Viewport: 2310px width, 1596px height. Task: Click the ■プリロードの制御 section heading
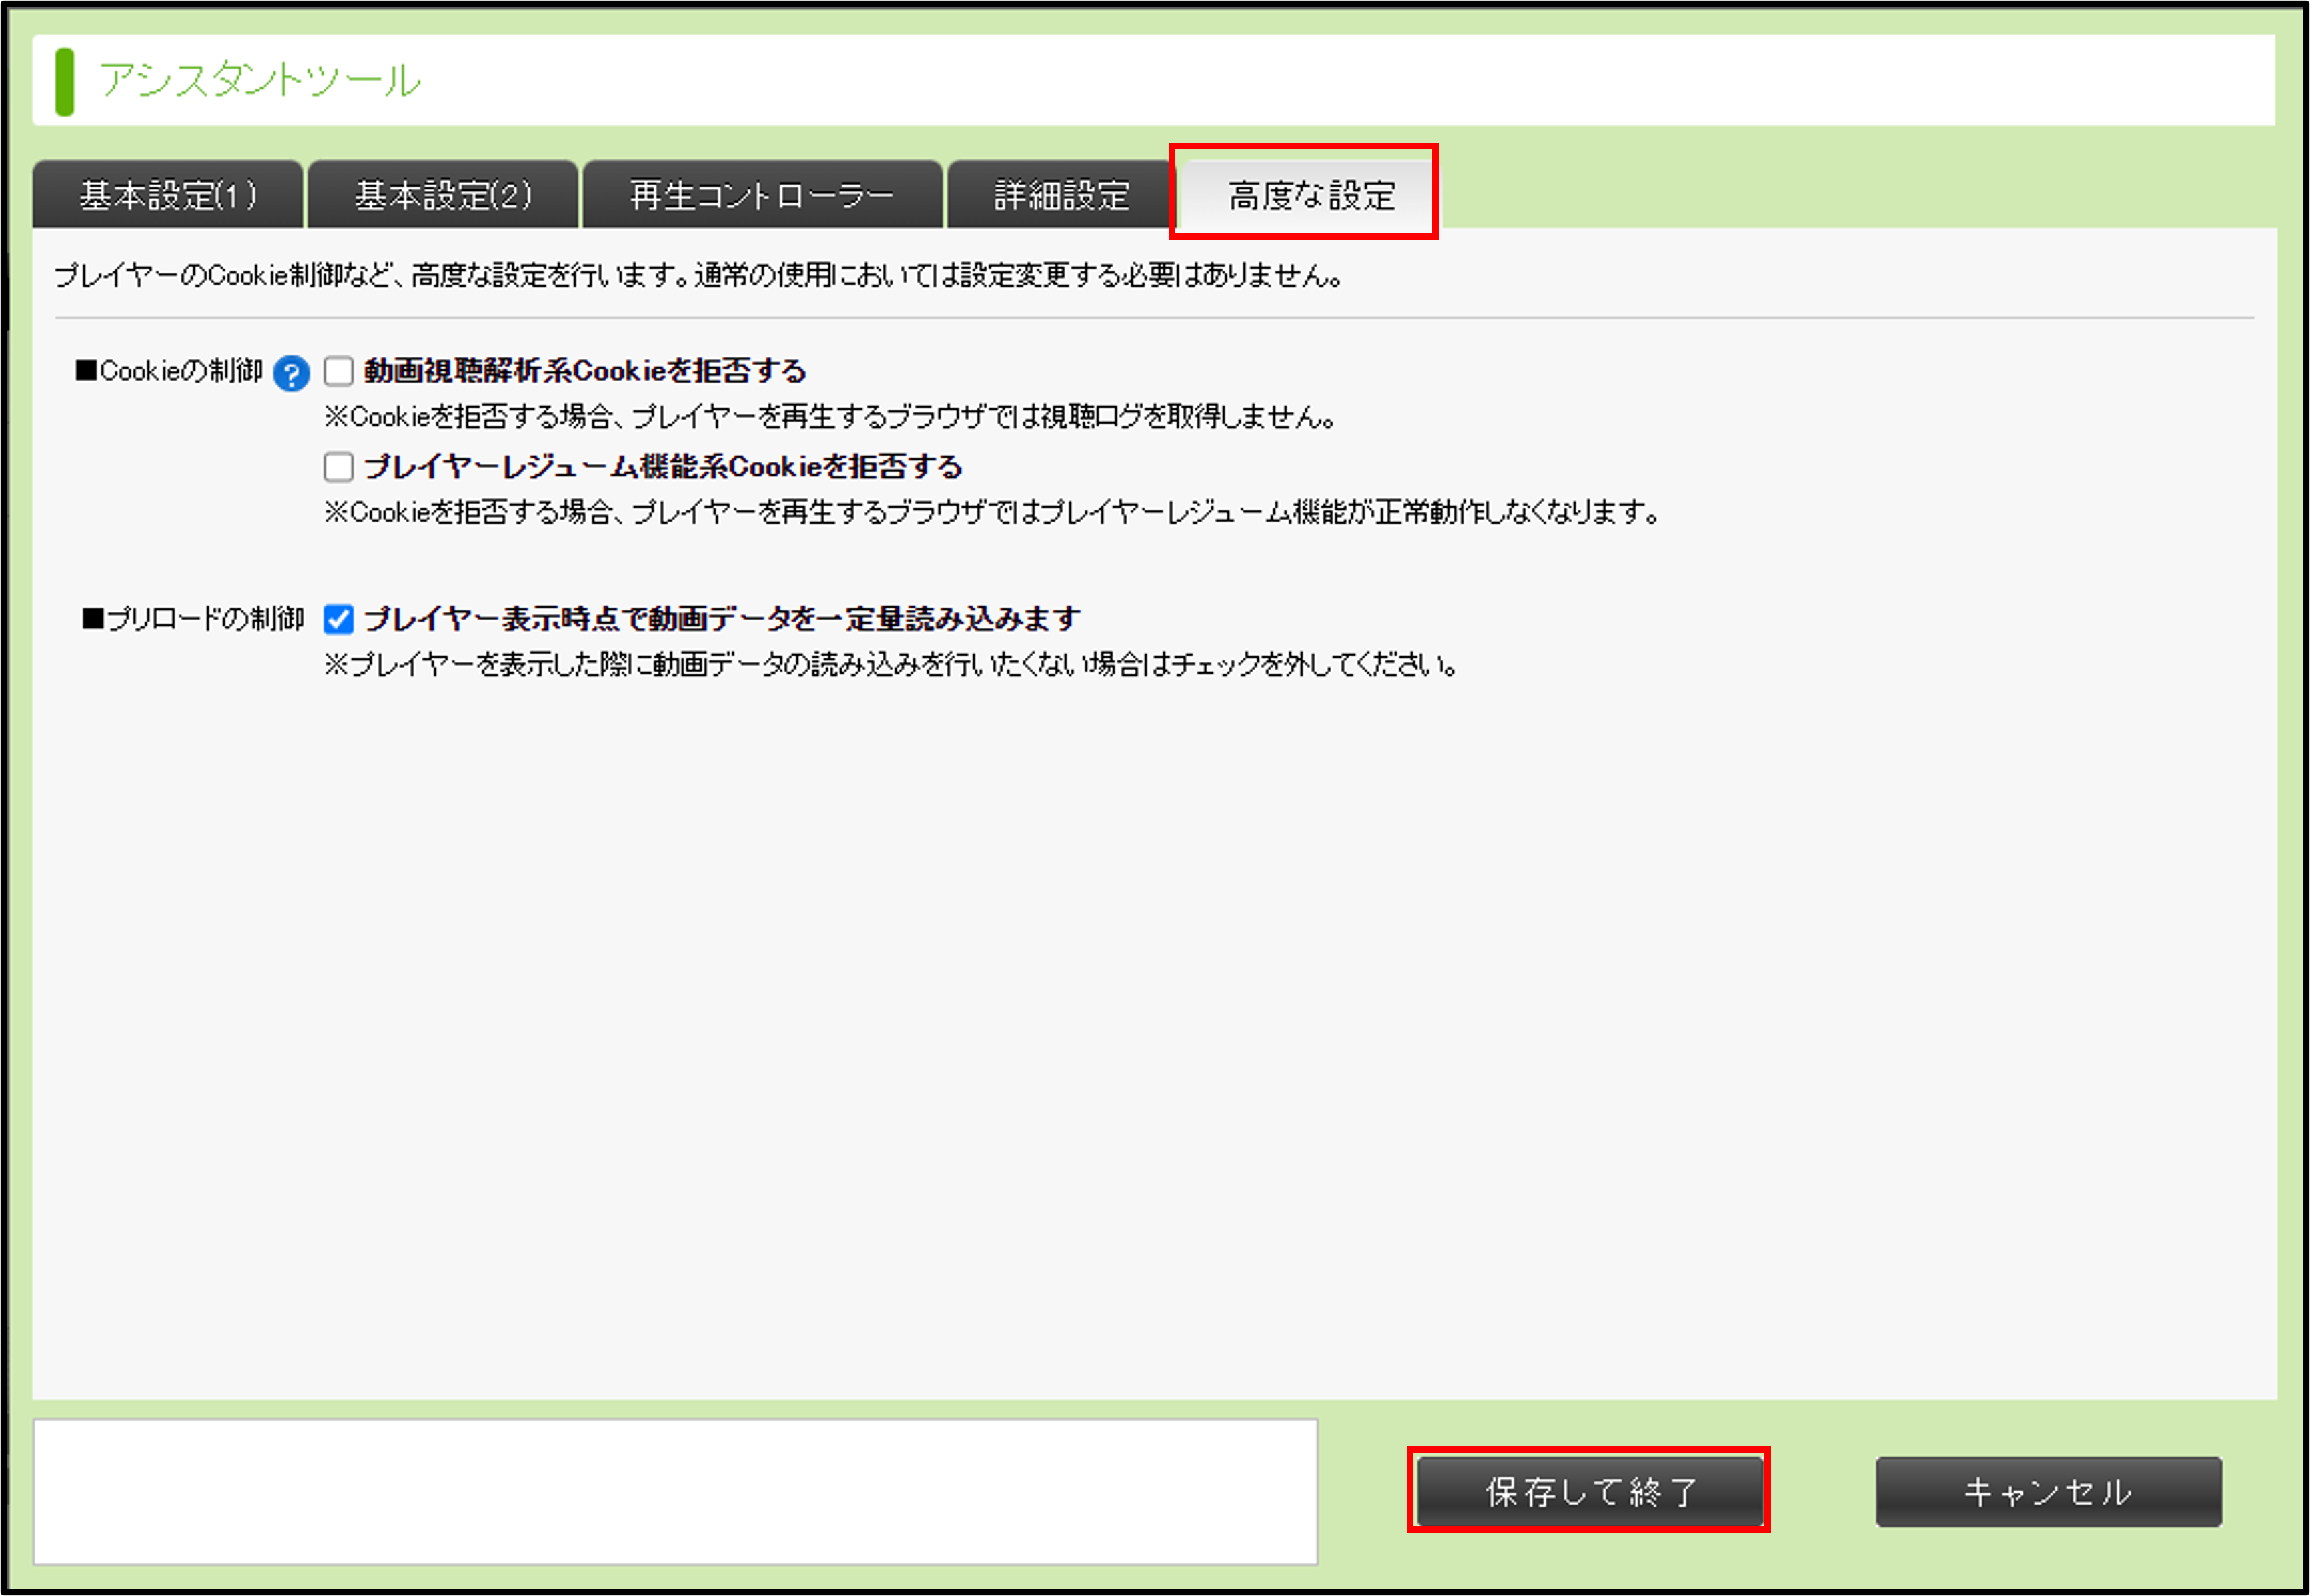tap(193, 619)
